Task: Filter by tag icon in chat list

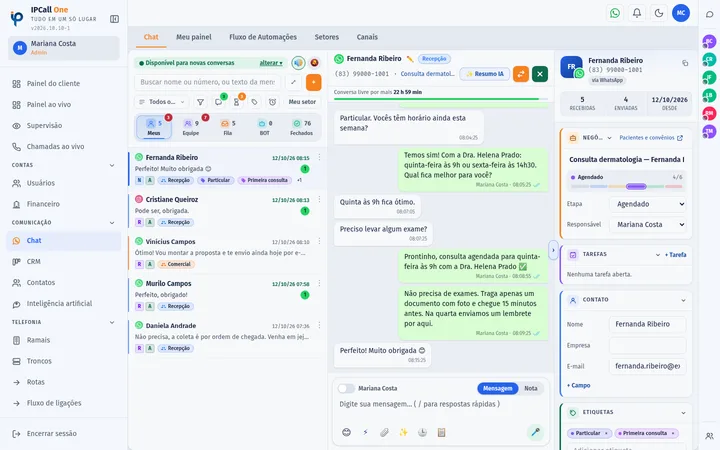Action: (254, 102)
